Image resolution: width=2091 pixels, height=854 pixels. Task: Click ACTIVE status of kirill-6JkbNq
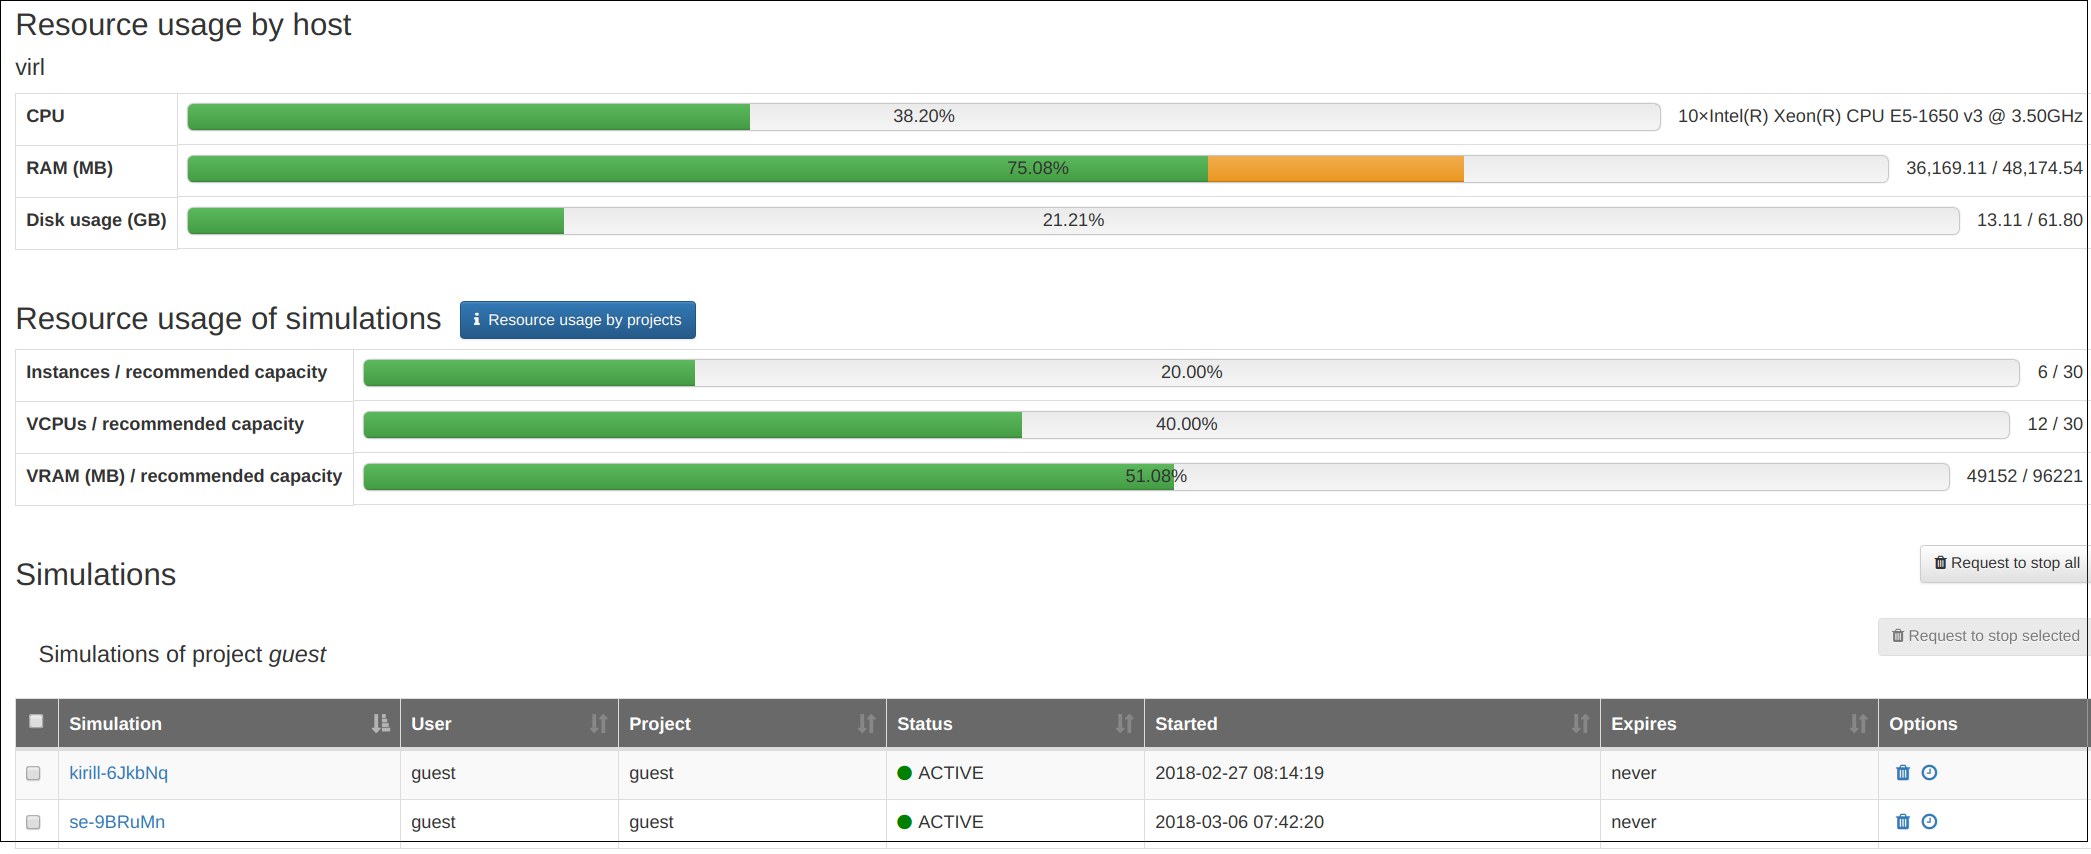[940, 773]
